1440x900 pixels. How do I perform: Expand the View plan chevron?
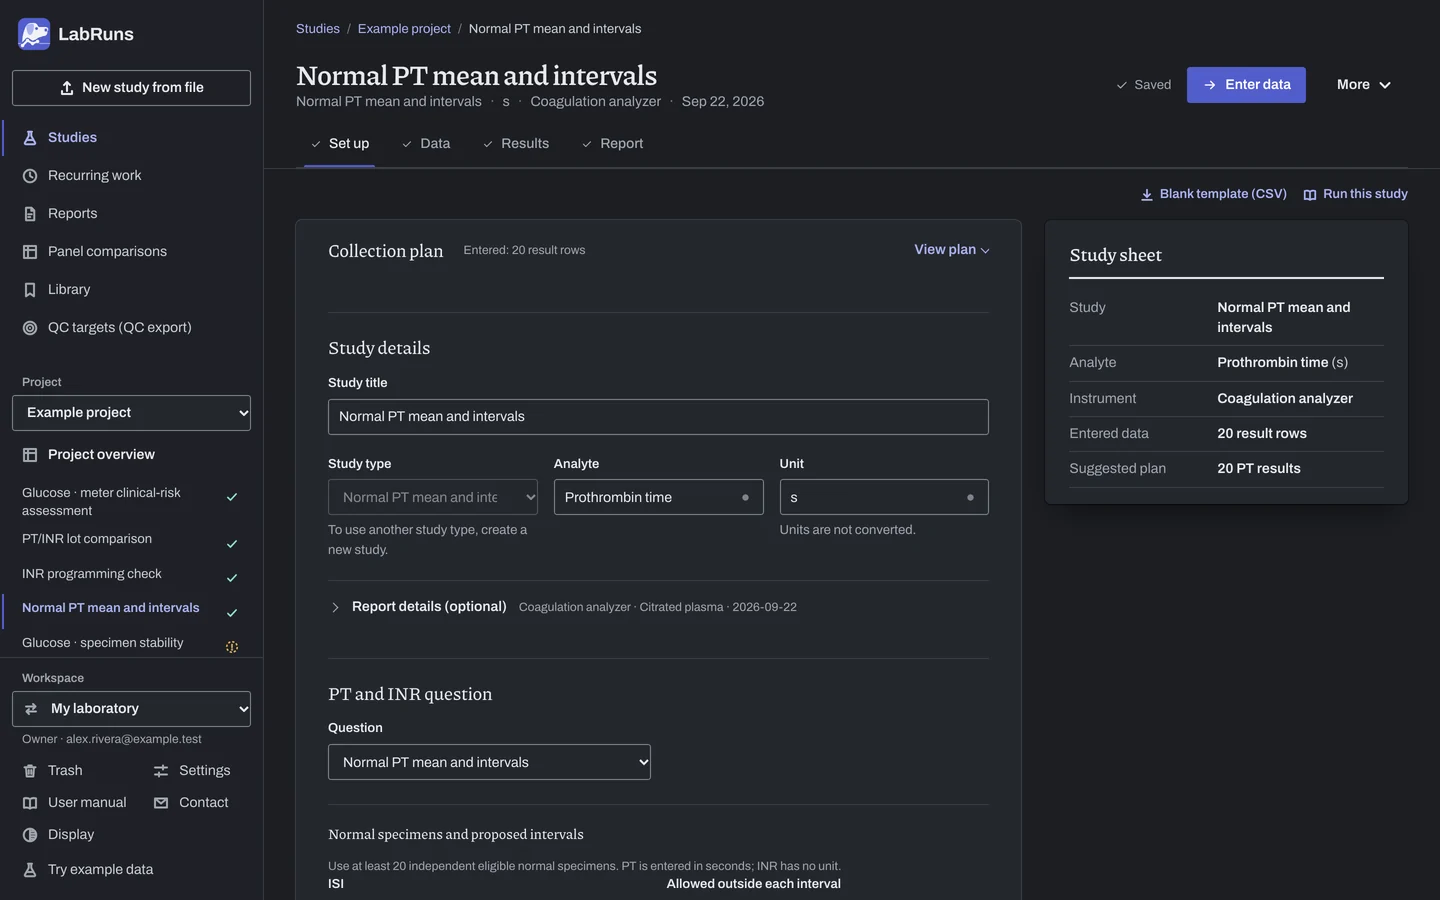point(985,251)
